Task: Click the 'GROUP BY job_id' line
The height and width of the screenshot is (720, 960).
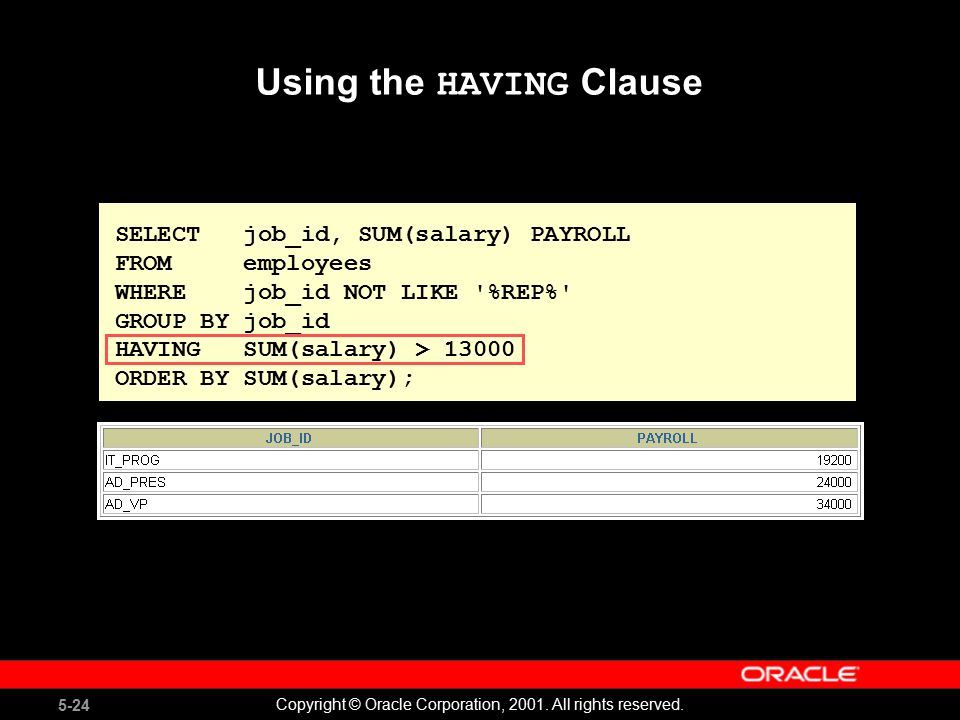Action: tap(223, 321)
